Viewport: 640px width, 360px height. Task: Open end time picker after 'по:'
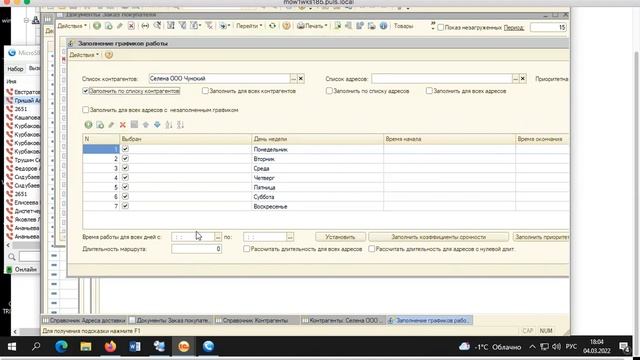tap(290, 237)
